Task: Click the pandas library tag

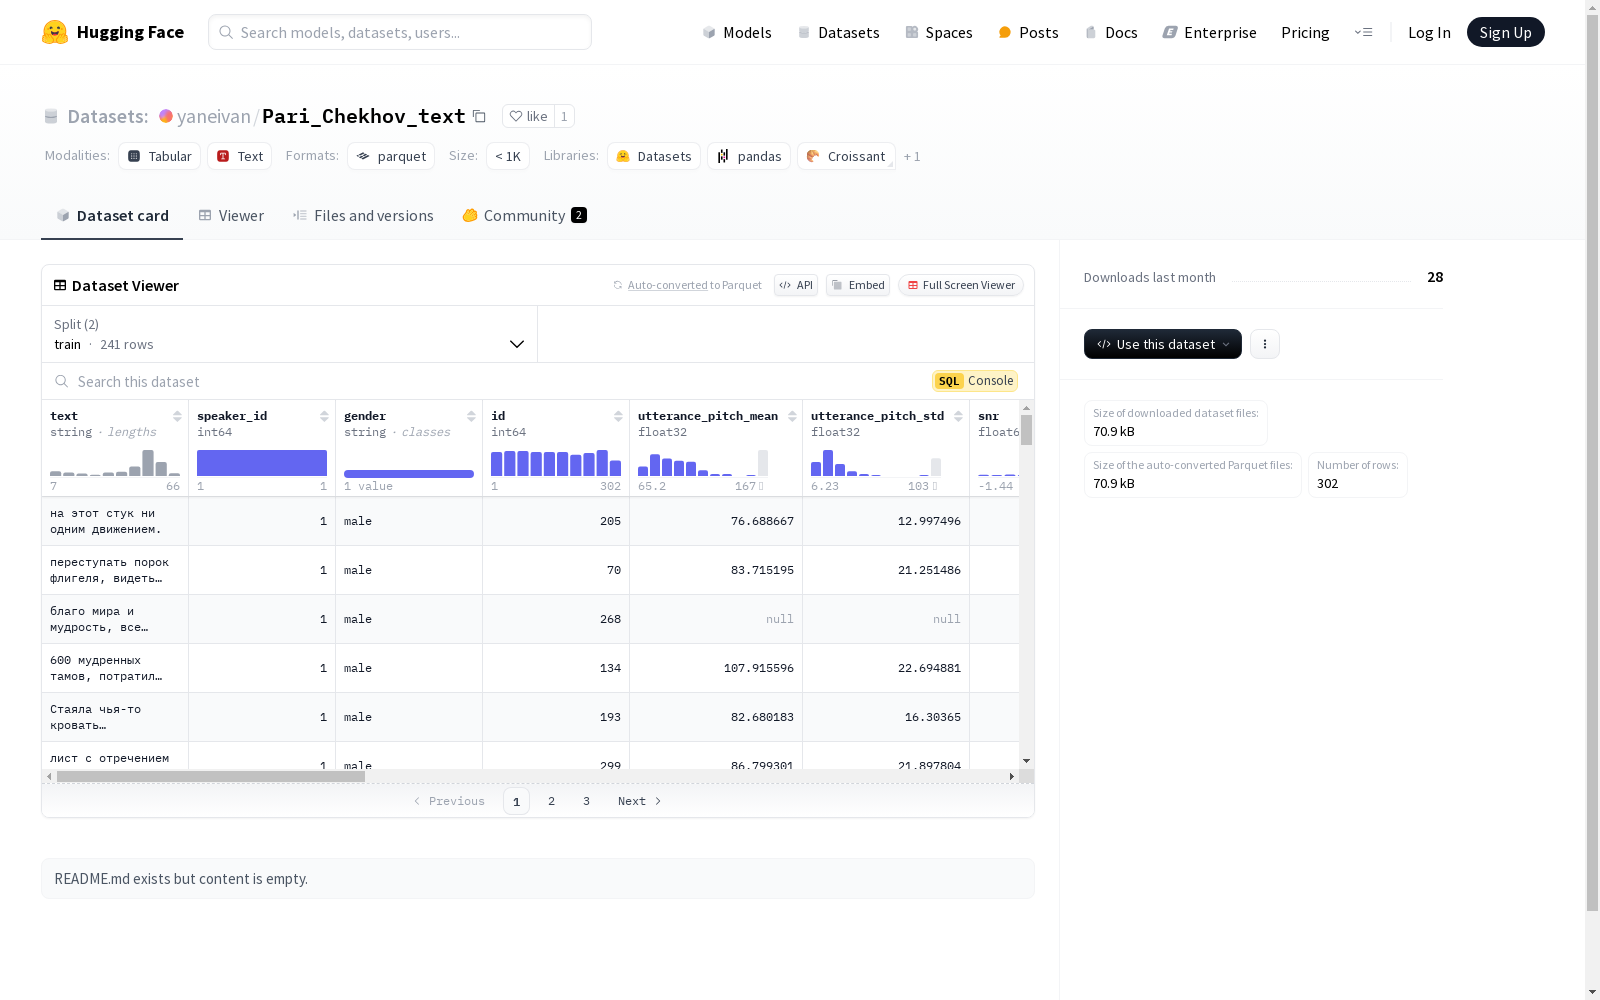Action: [x=749, y=156]
